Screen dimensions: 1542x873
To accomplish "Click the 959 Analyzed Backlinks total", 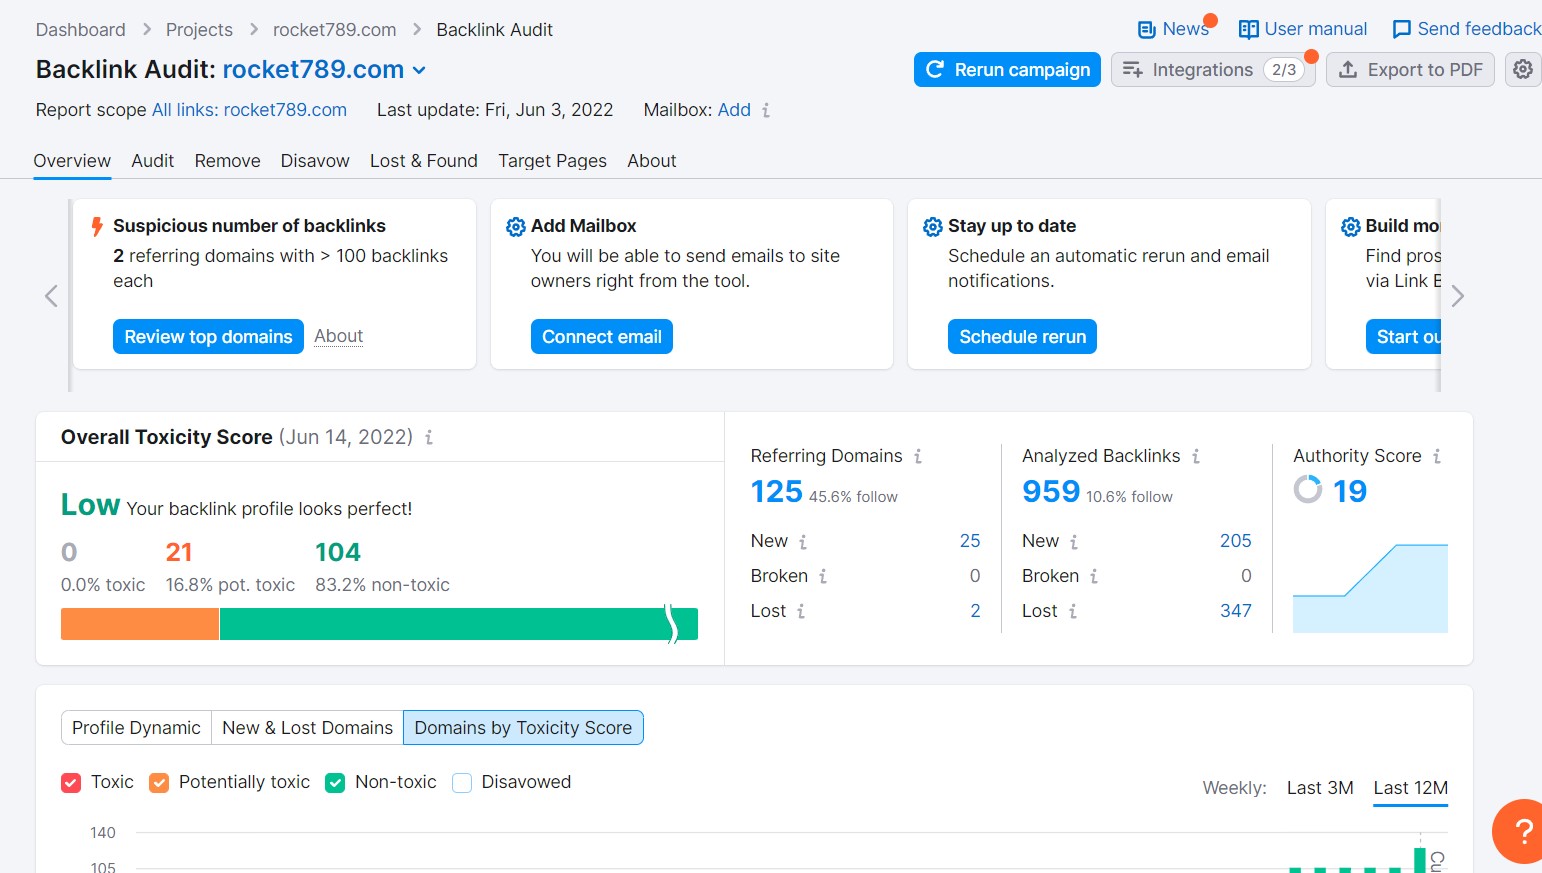I will coord(1051,491).
